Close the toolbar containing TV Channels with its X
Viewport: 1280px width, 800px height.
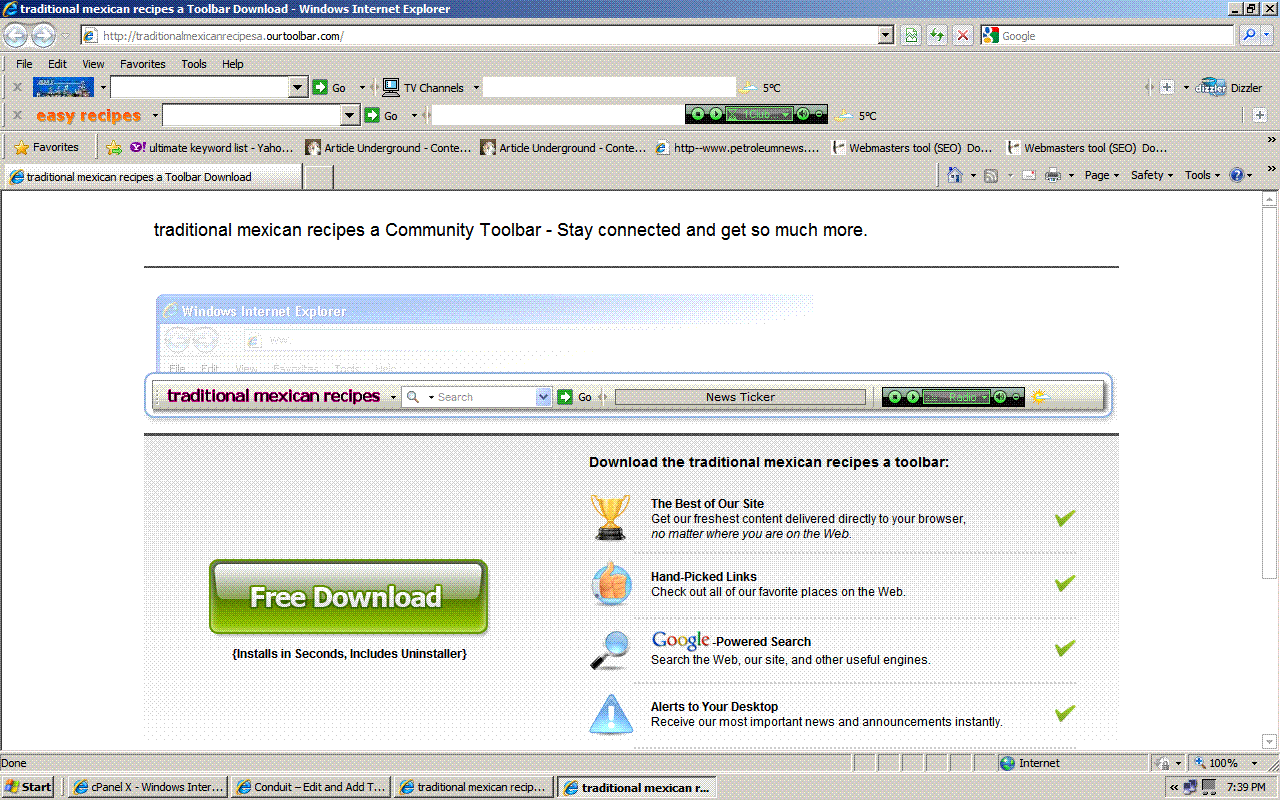pos(16,88)
